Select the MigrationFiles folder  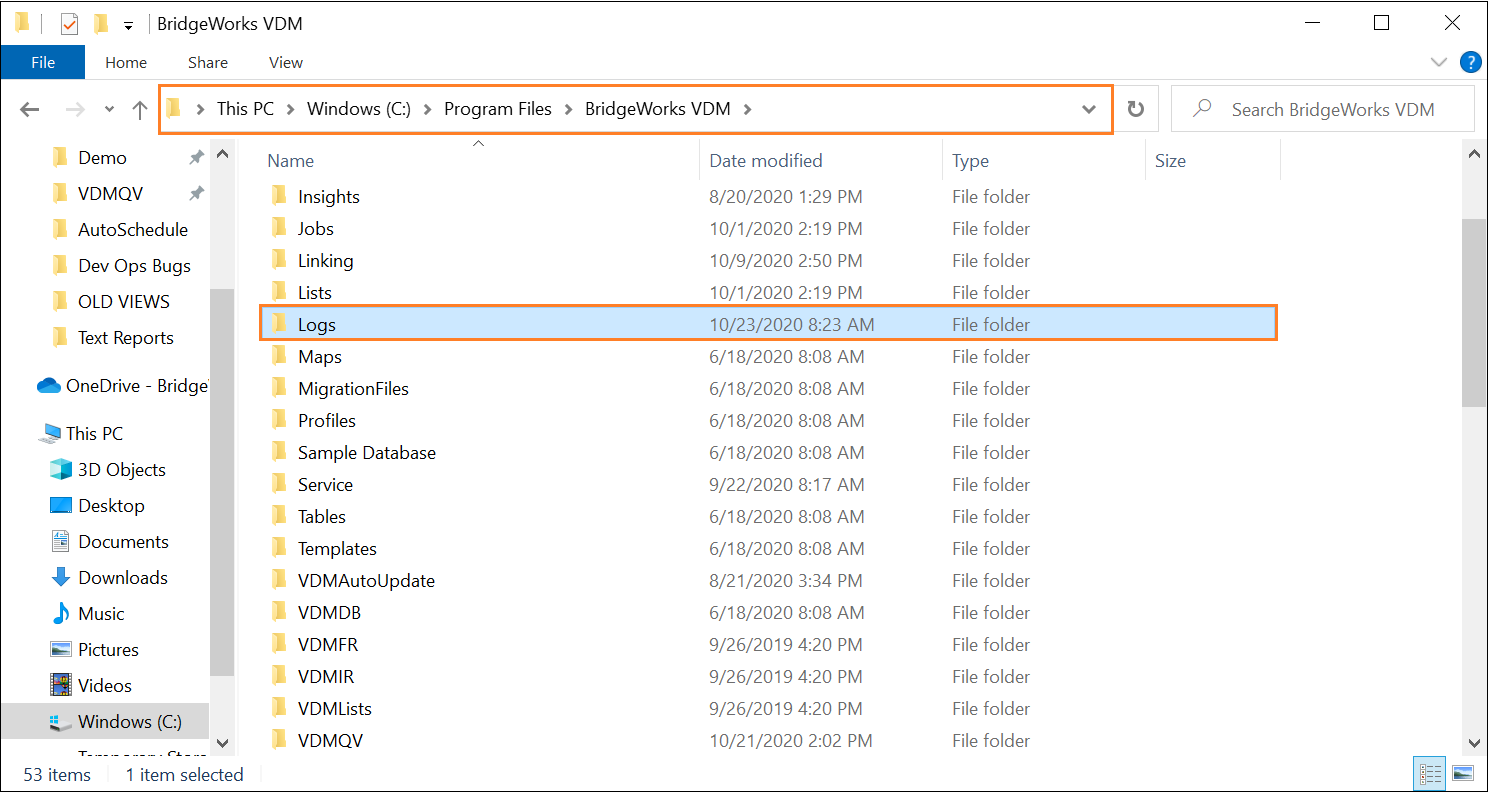(x=353, y=389)
